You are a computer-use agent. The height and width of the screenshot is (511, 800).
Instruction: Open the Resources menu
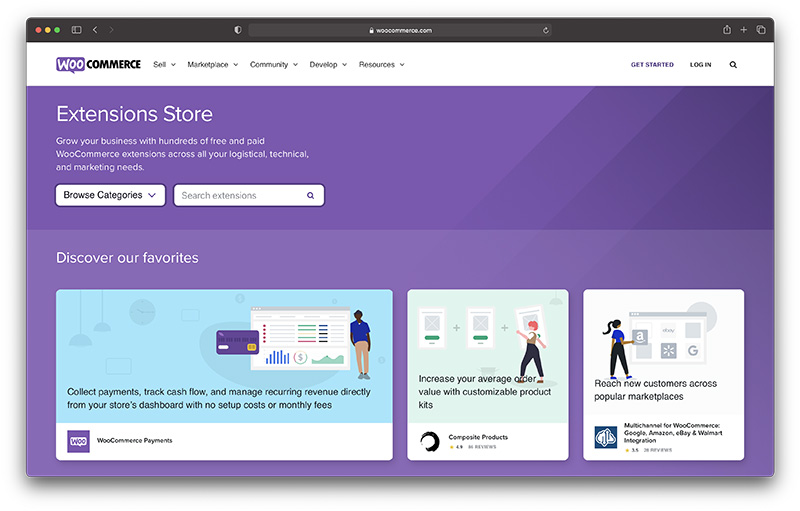coord(381,65)
